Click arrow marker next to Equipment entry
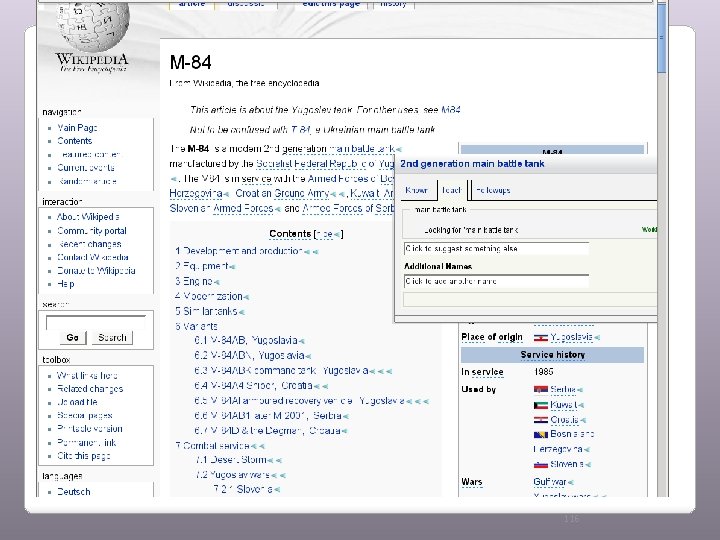Viewport: 720px width, 540px height. click(232, 266)
